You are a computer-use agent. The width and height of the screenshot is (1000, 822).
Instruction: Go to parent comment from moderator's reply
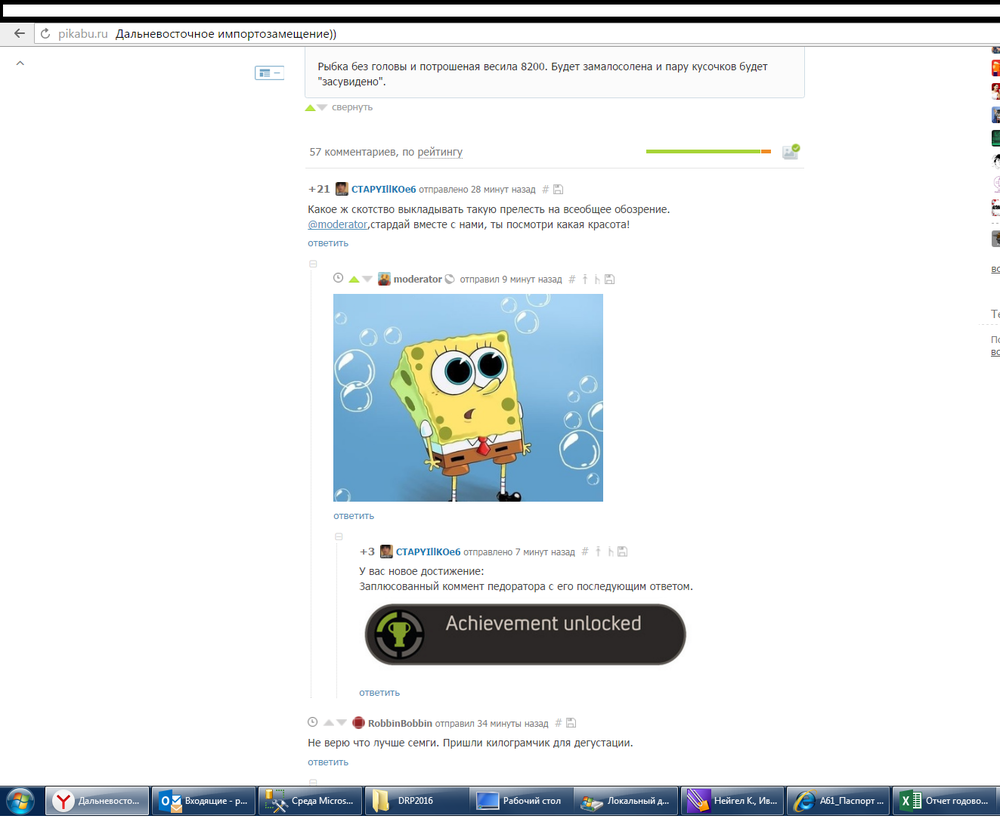585,279
